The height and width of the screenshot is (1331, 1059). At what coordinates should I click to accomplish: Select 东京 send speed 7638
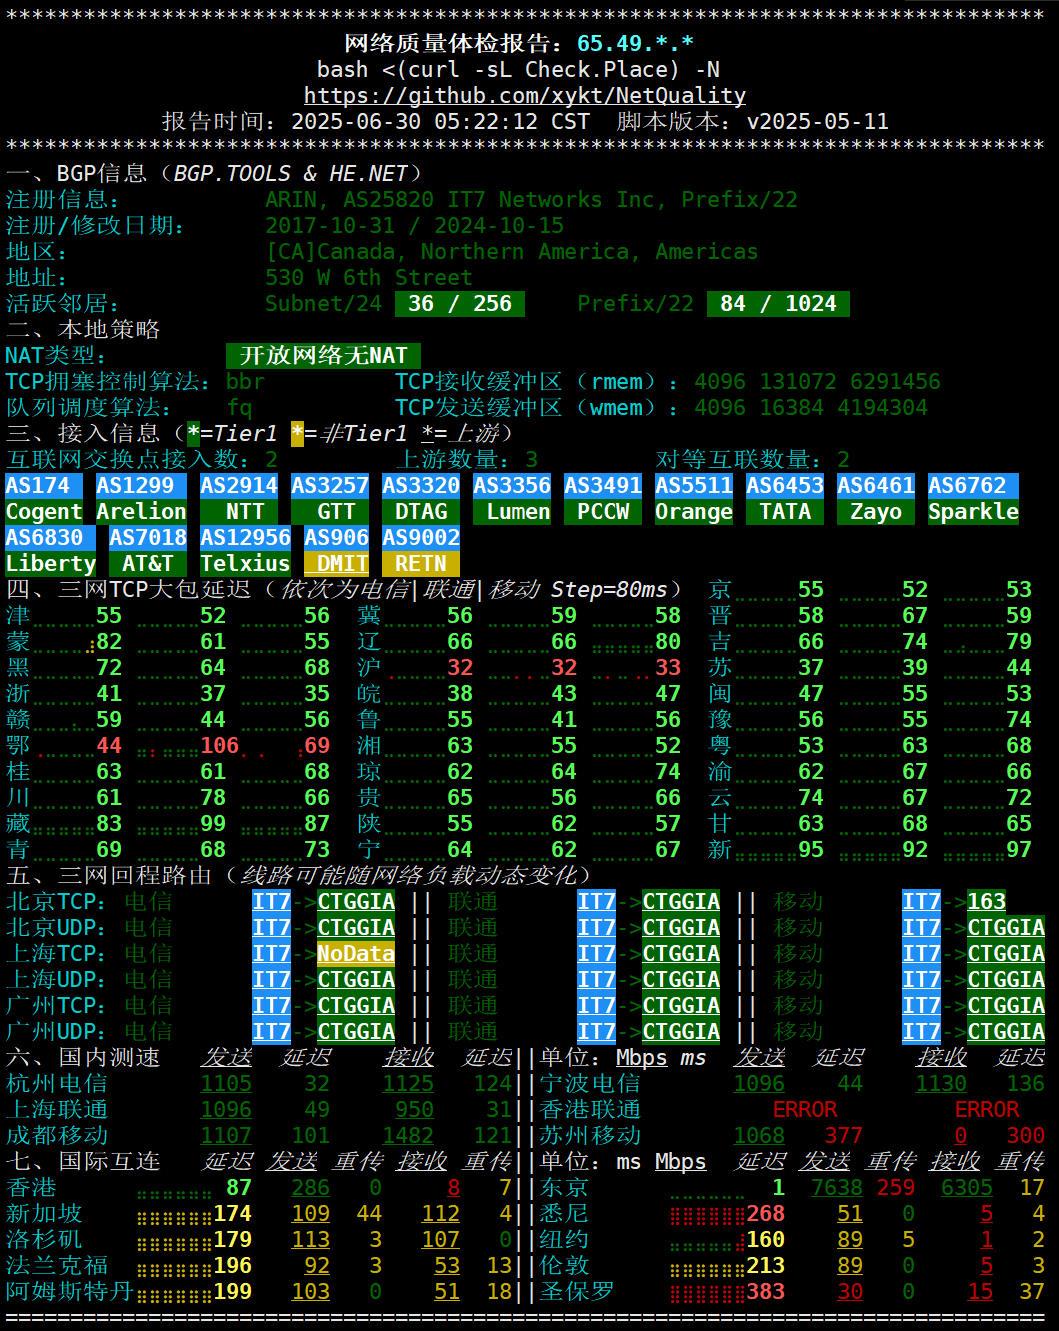[837, 1188]
